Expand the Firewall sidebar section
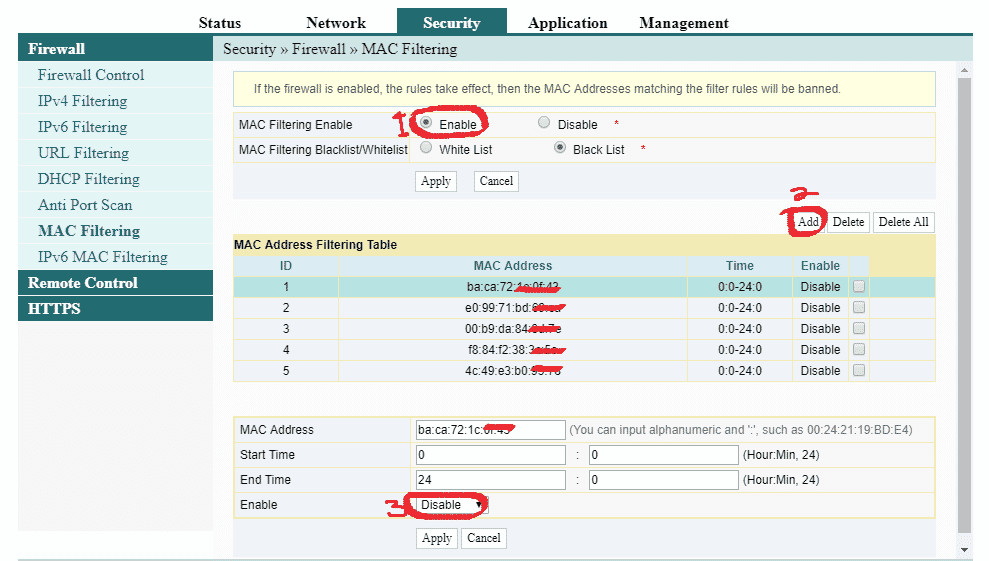The width and height of the screenshot is (989, 561). [115, 49]
